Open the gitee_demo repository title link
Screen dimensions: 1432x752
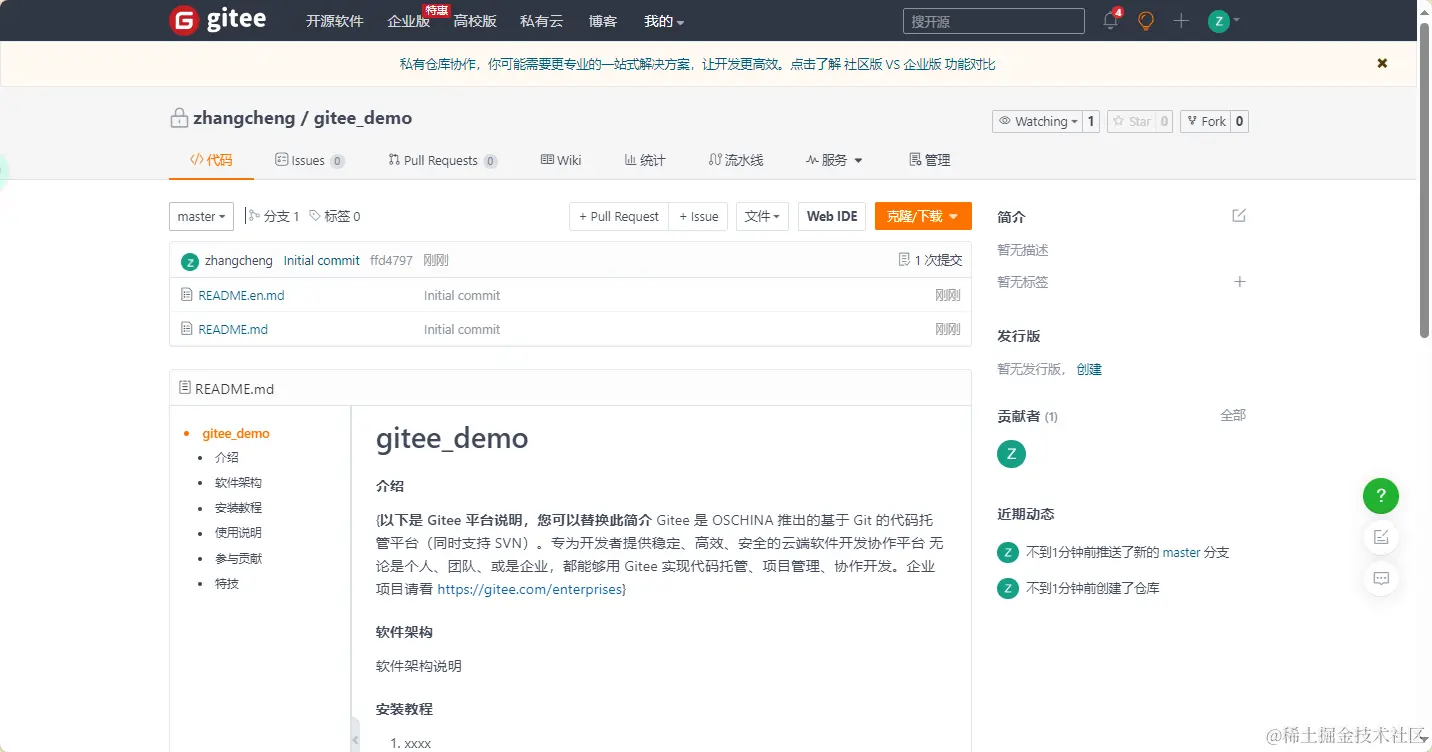[363, 118]
